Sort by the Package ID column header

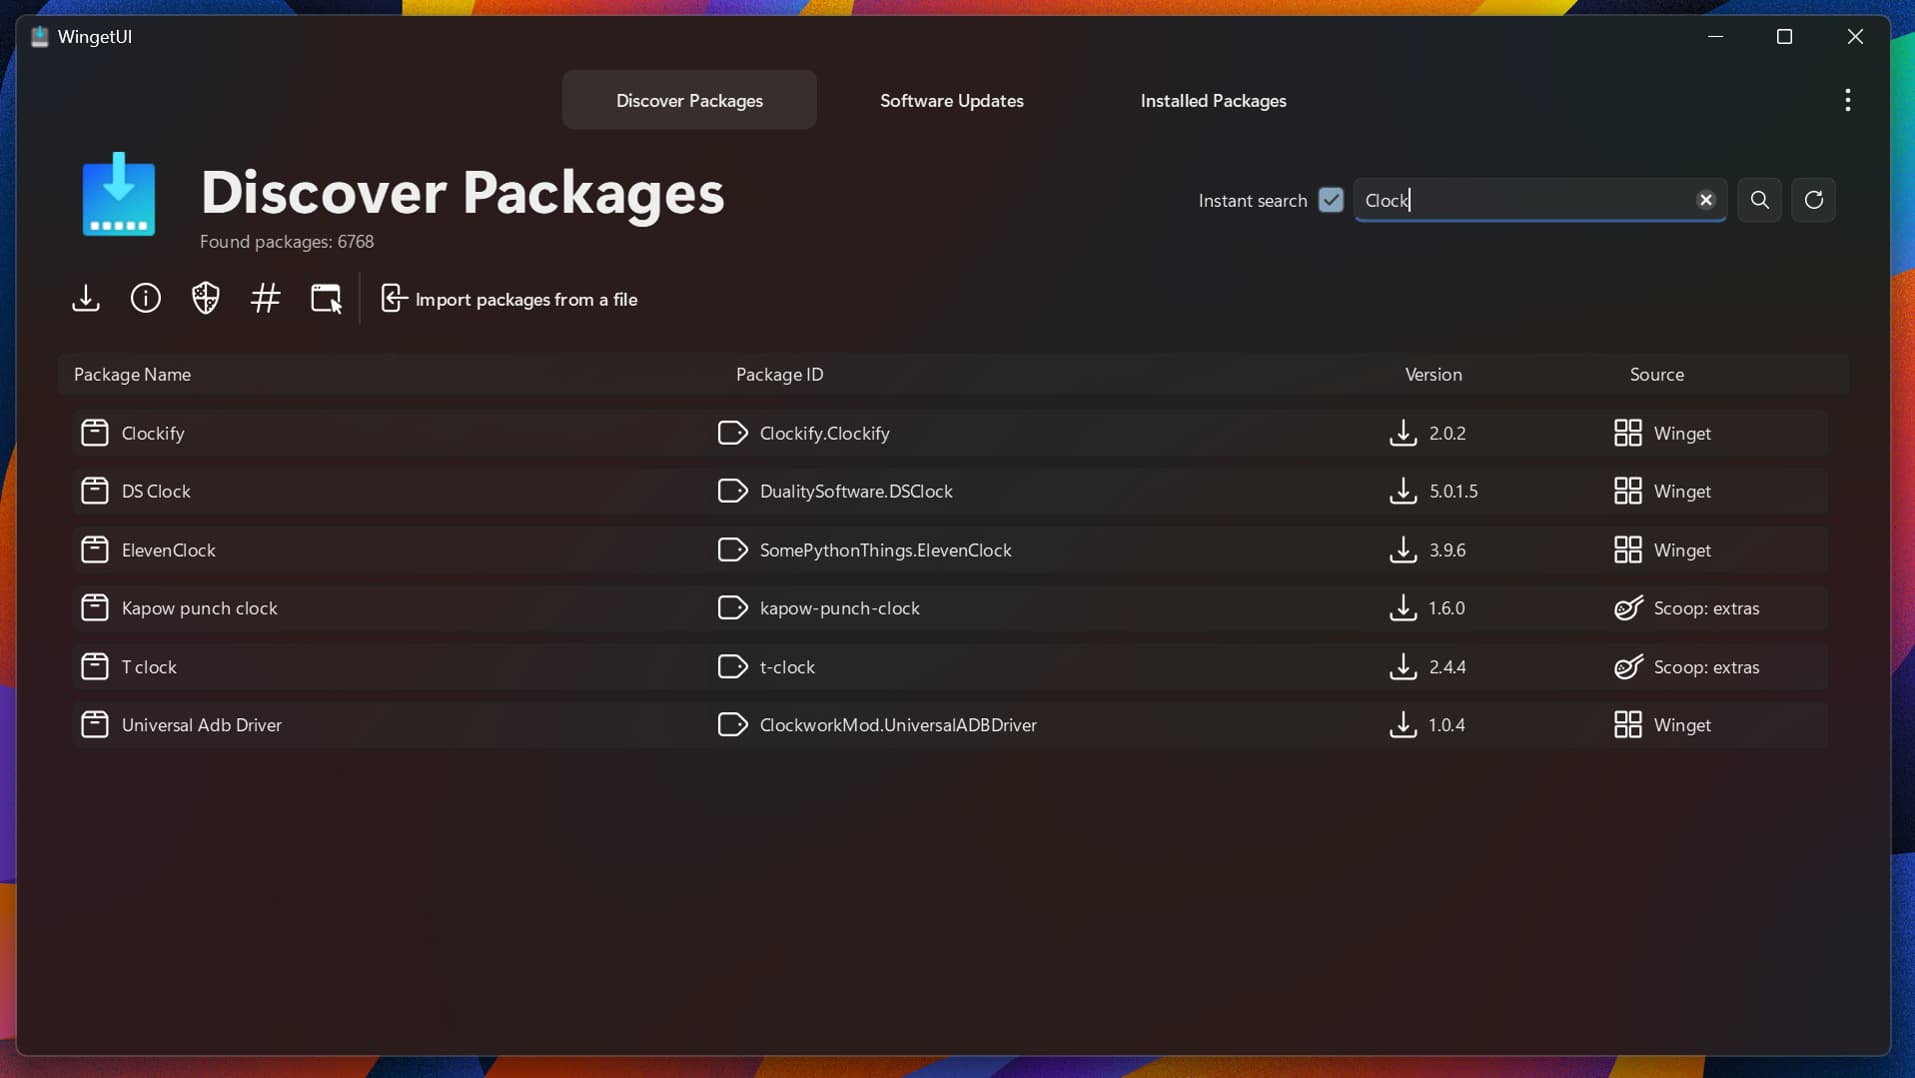pos(780,374)
